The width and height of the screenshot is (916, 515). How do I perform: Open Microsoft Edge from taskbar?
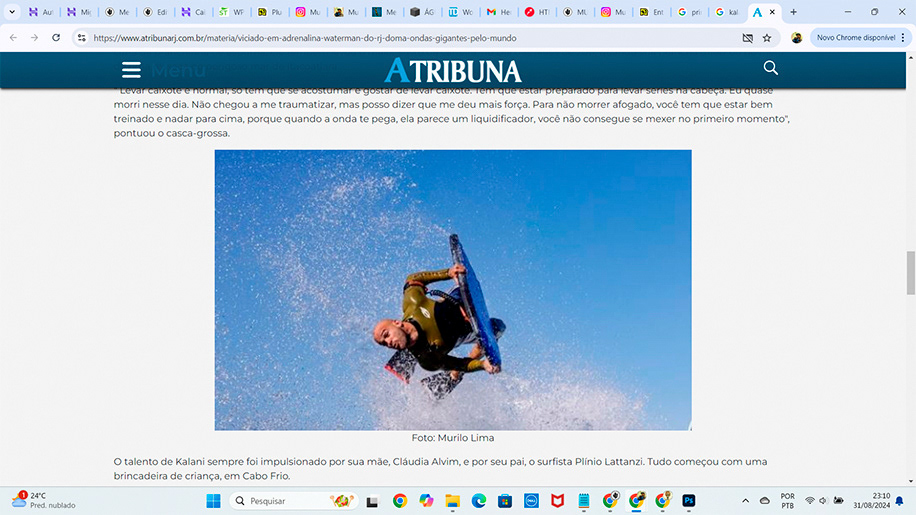tap(478, 501)
